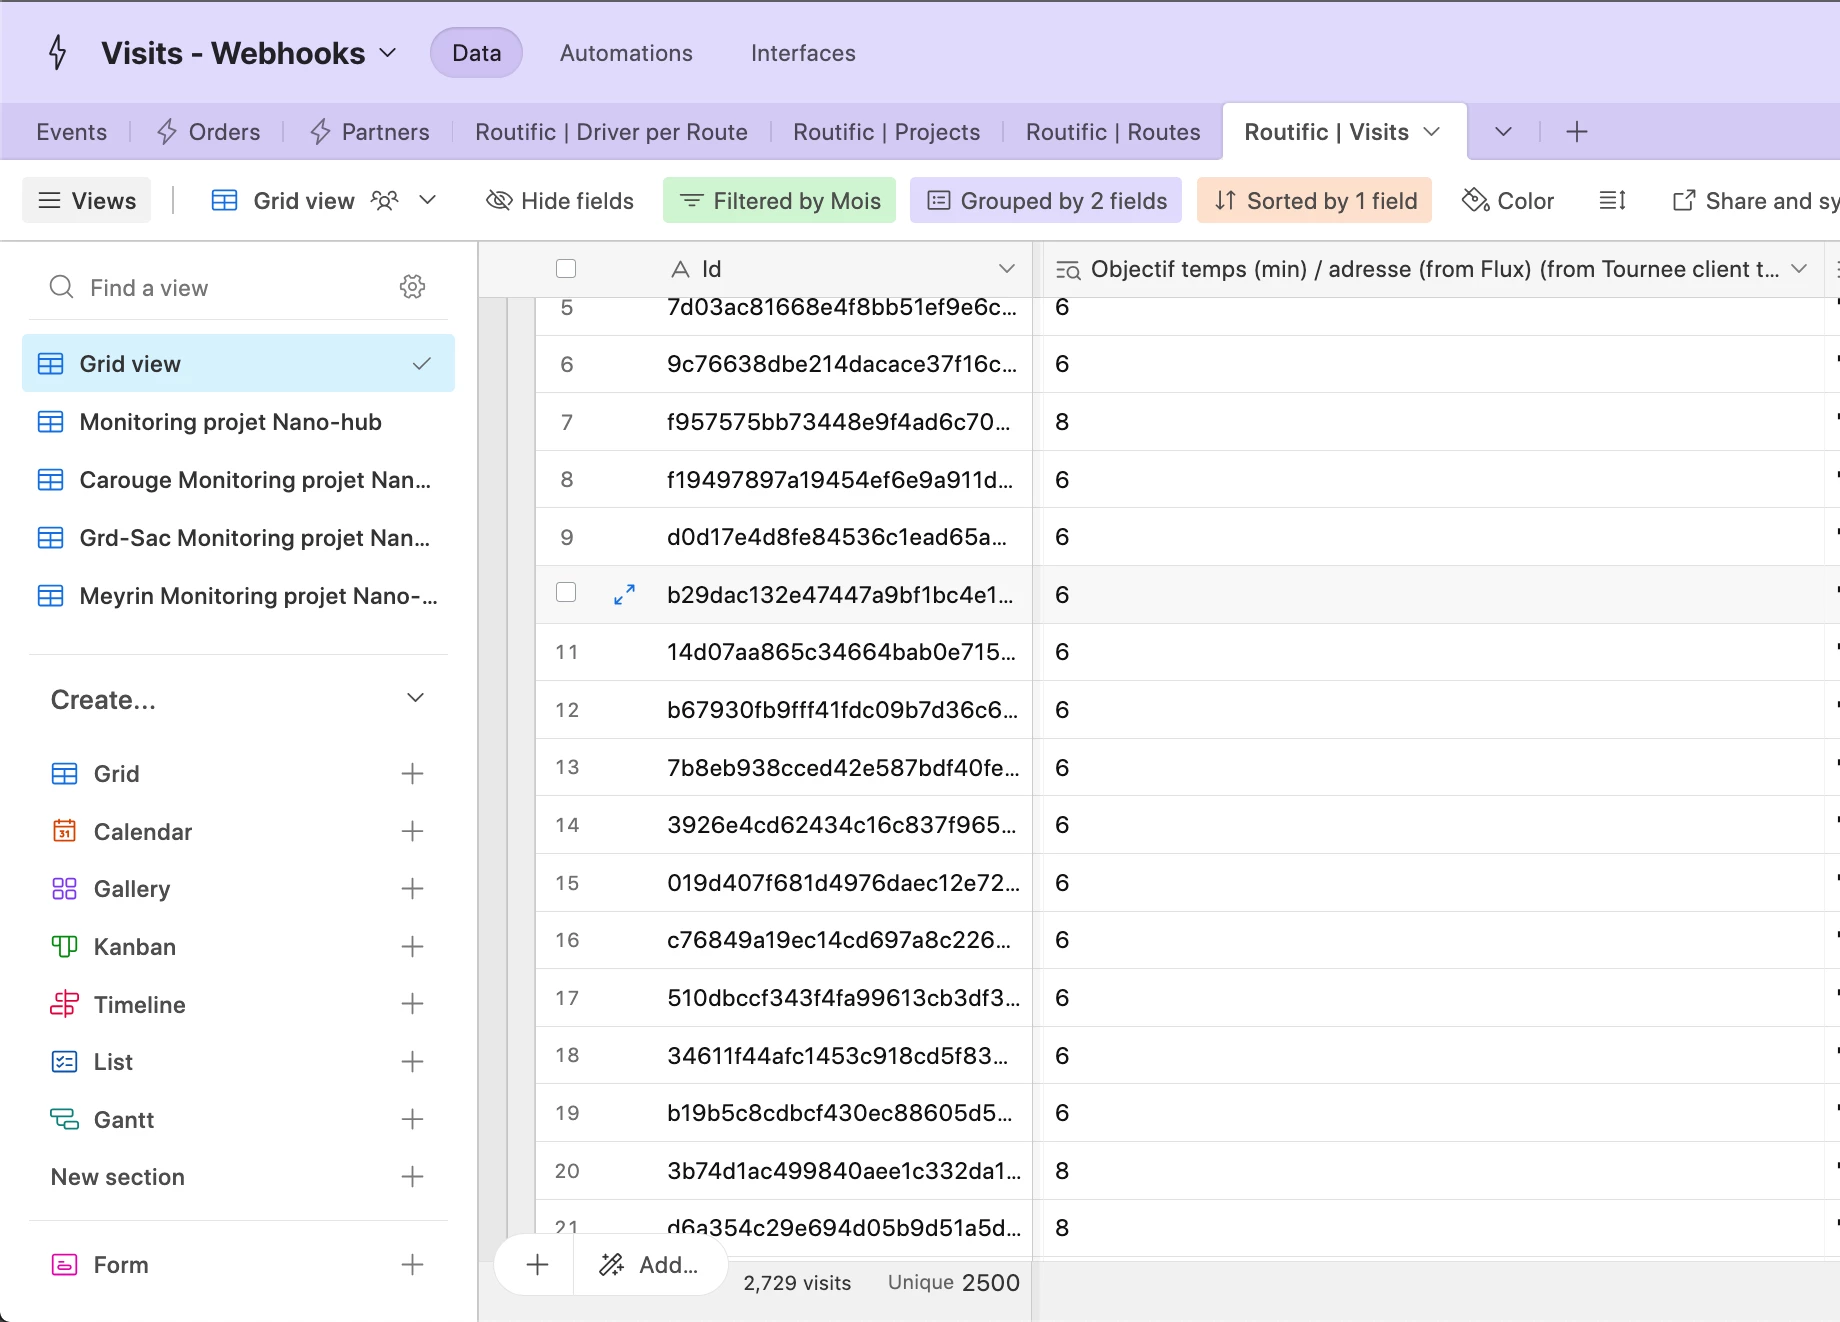Create a new List view

tap(413, 1061)
